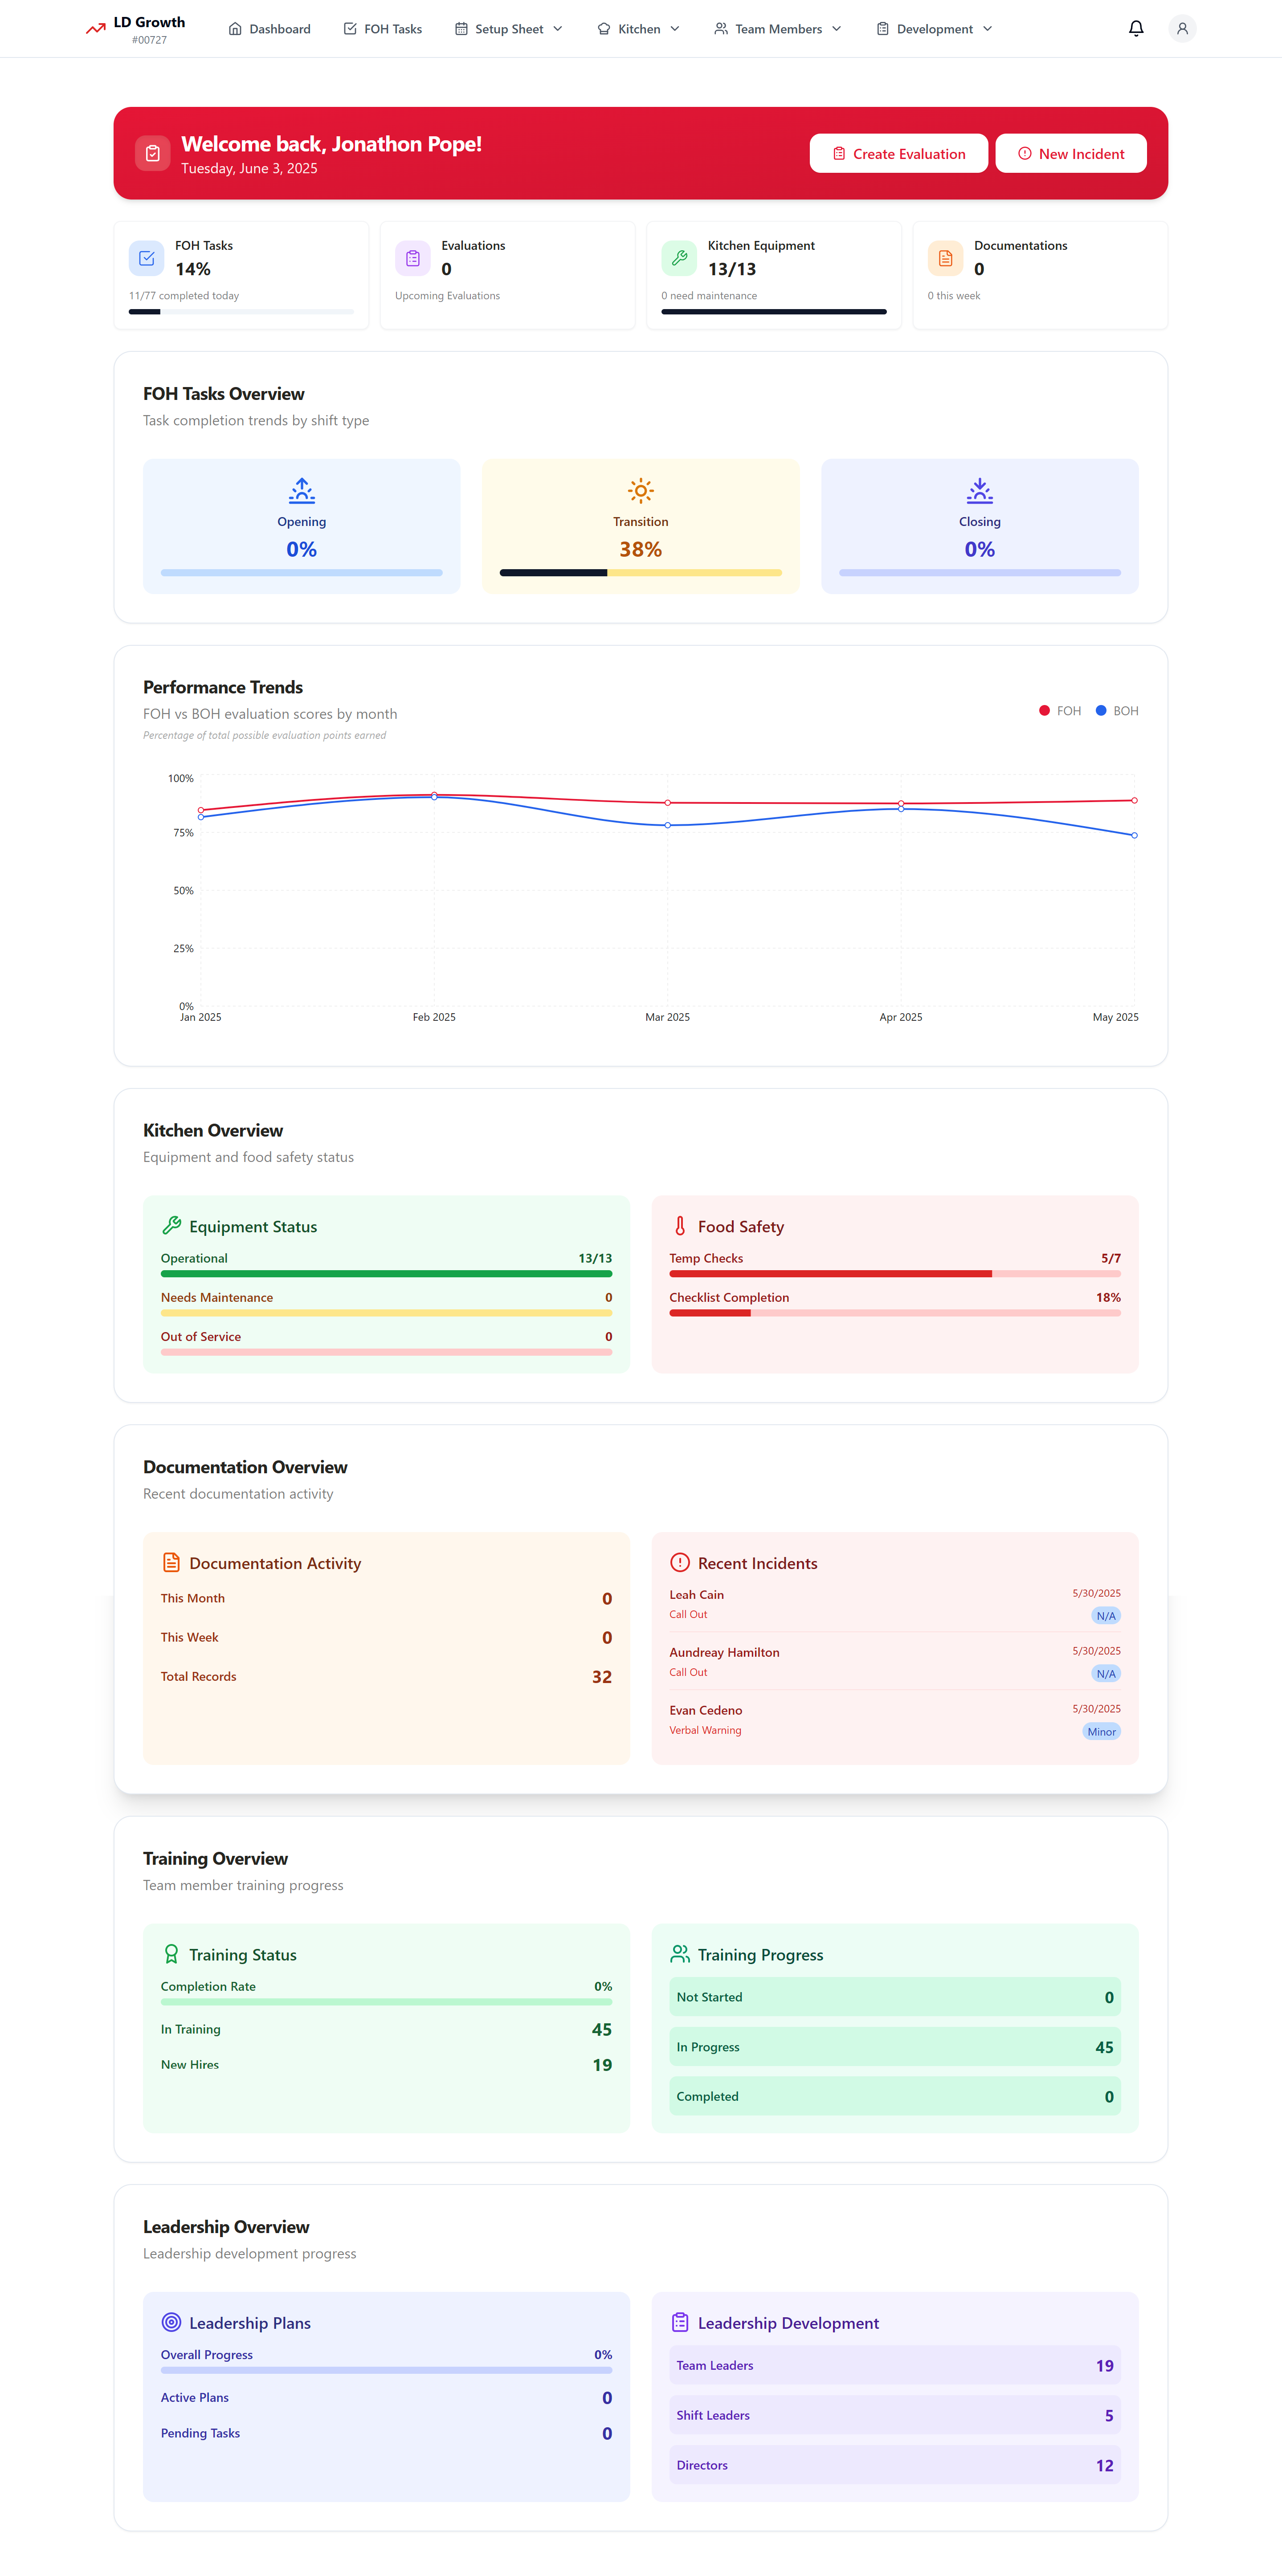This screenshot has height=2576, width=1282.
Task: Click the Temp Checks progress bar
Action: (x=895, y=1274)
